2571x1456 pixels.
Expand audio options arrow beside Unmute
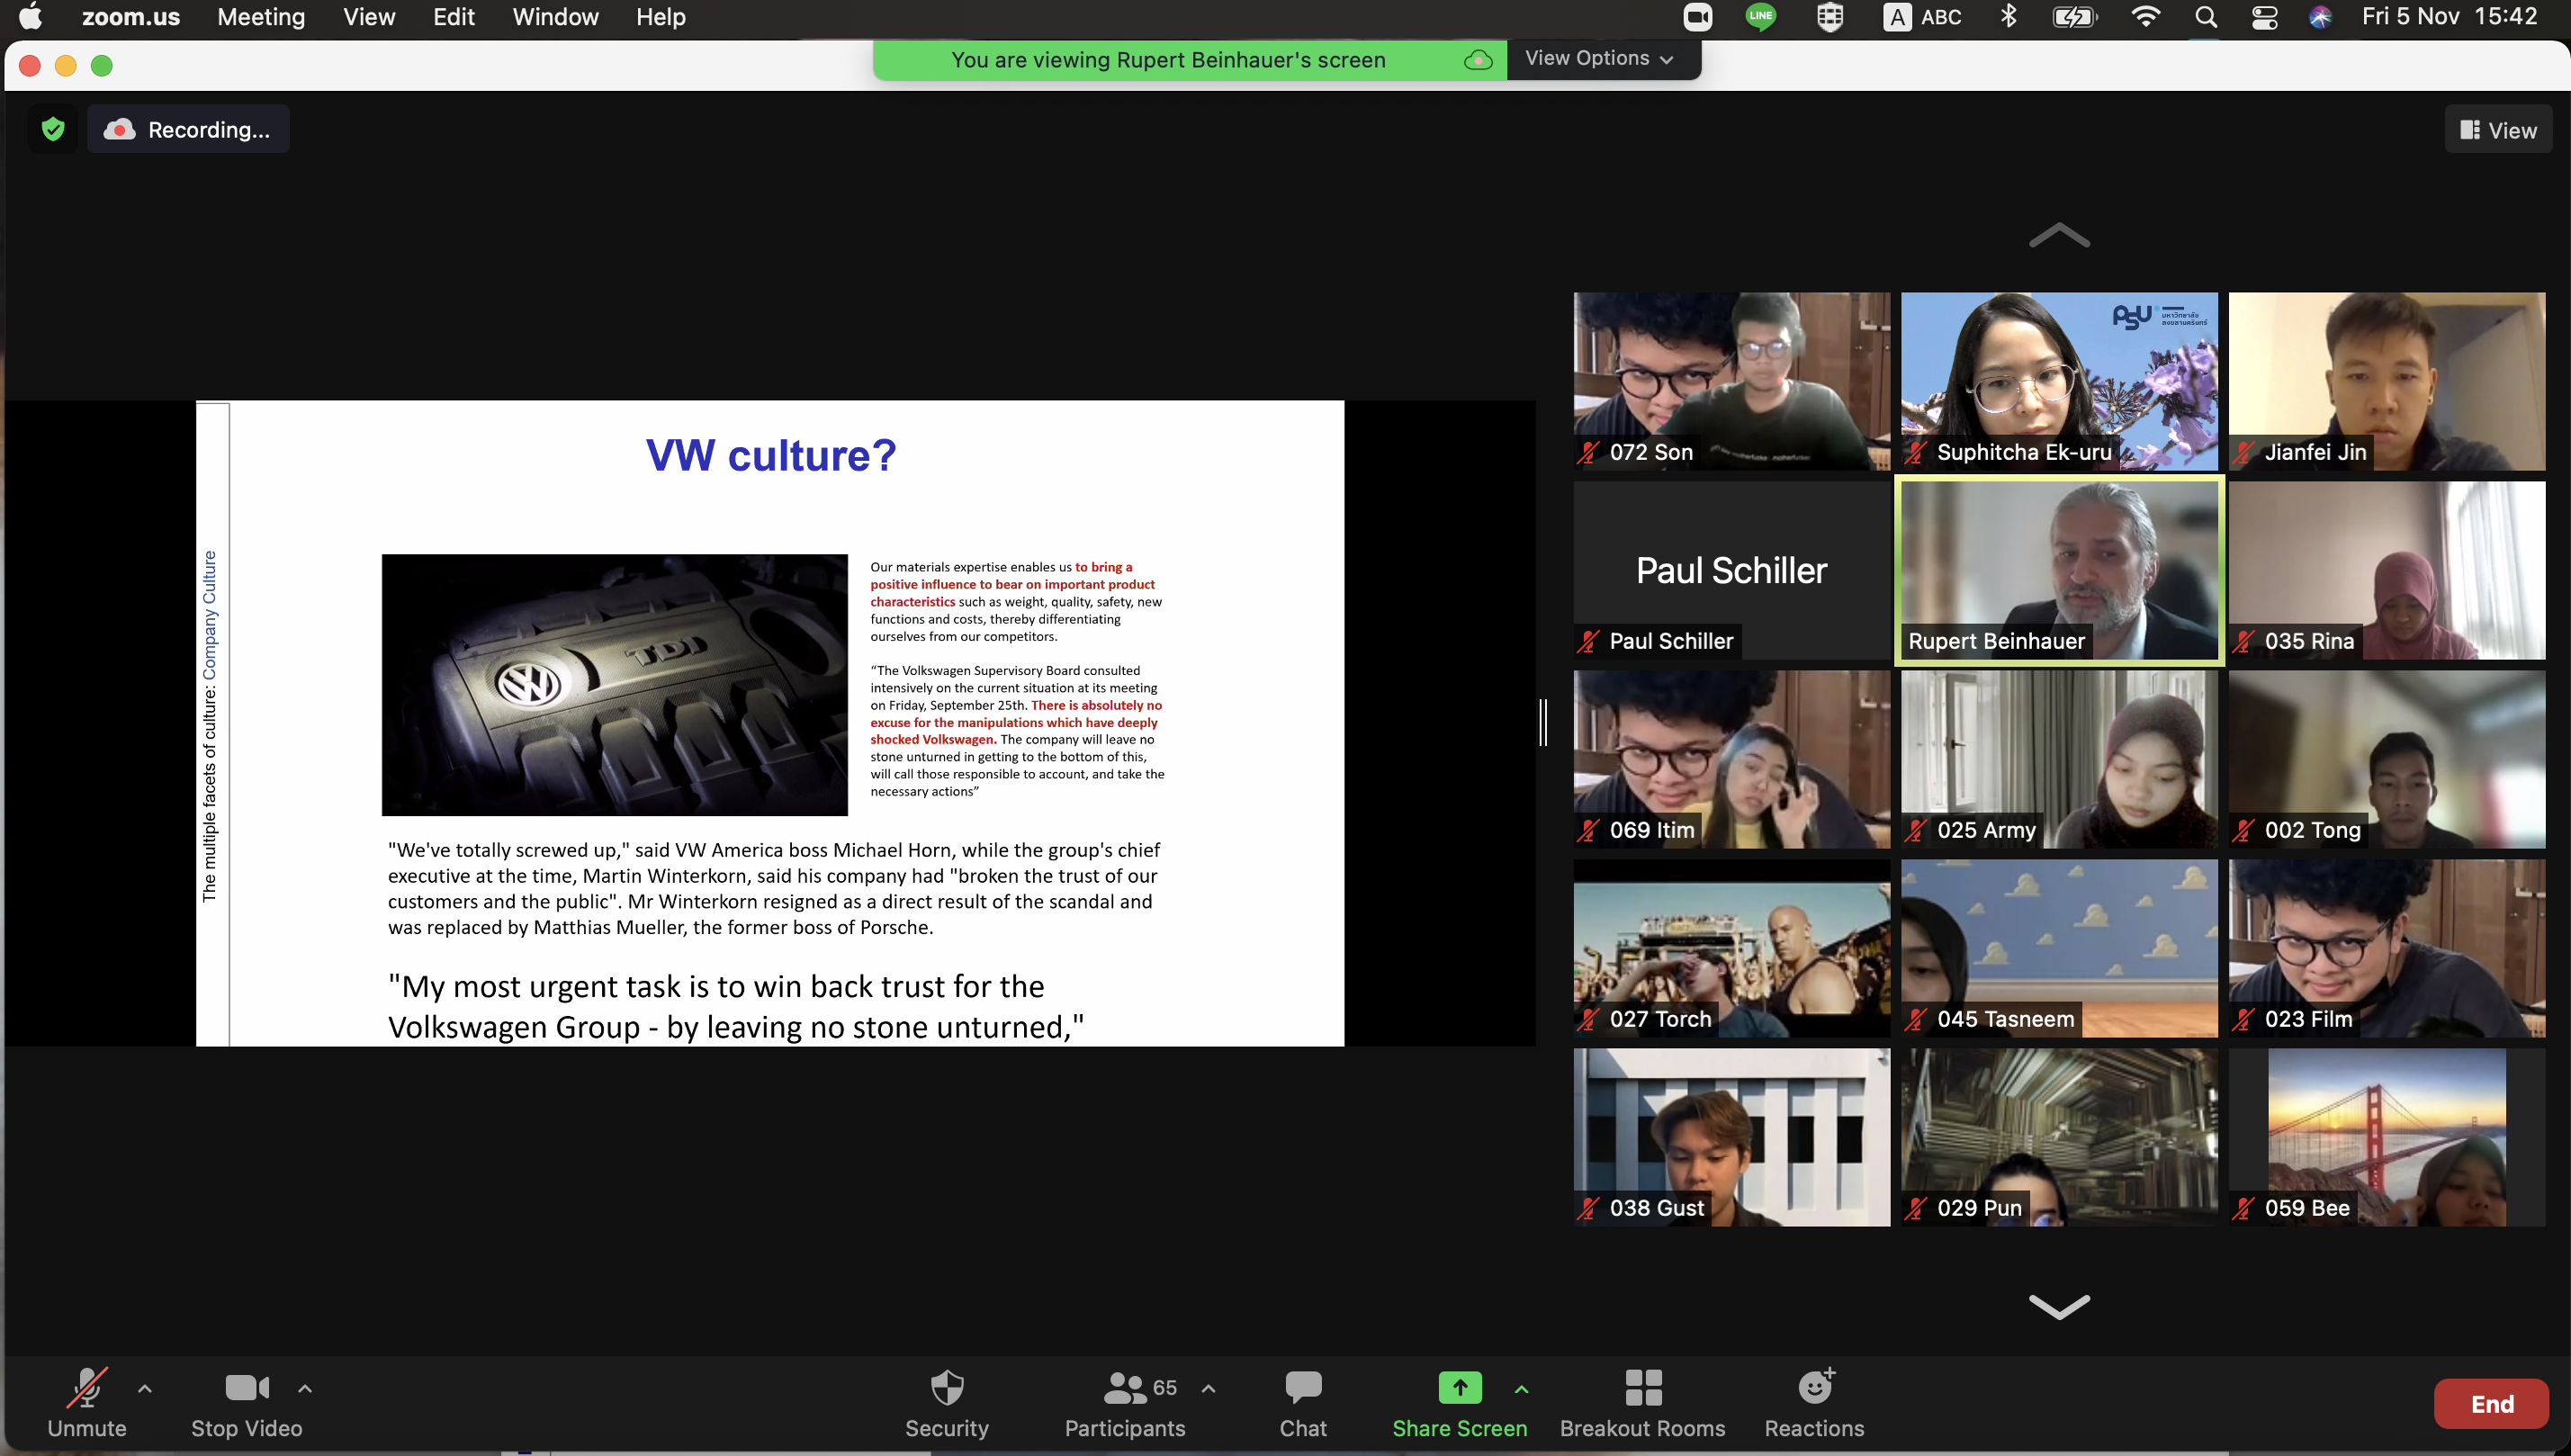tap(145, 1388)
